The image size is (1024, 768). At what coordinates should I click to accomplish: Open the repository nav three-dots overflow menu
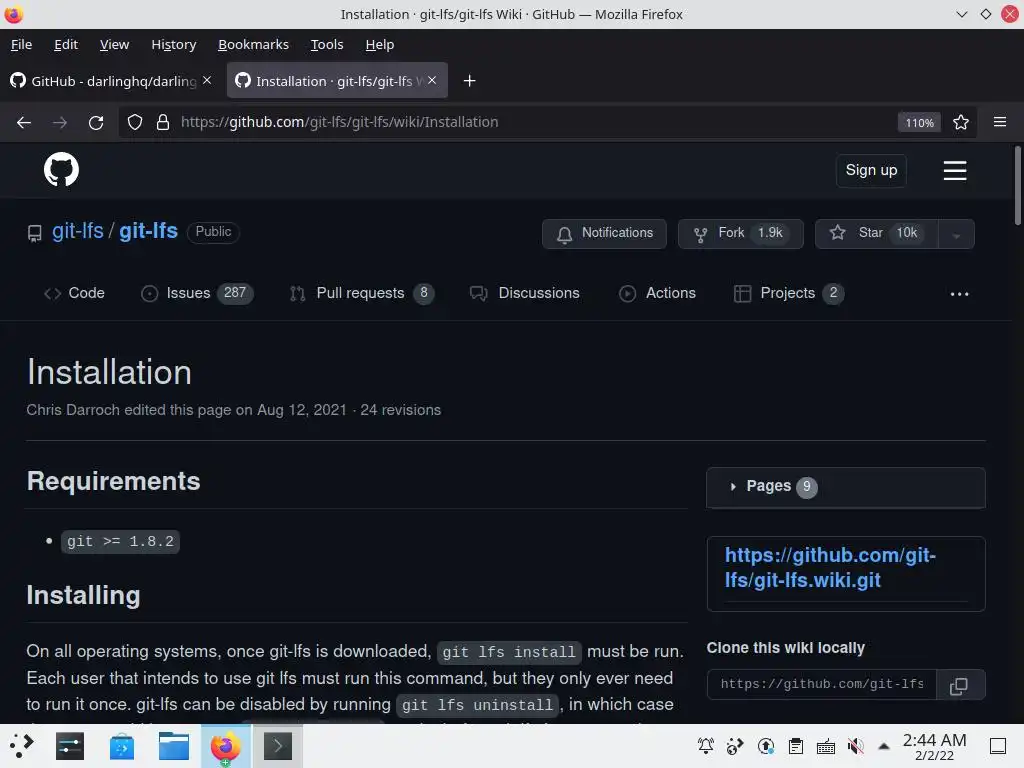tap(959, 294)
